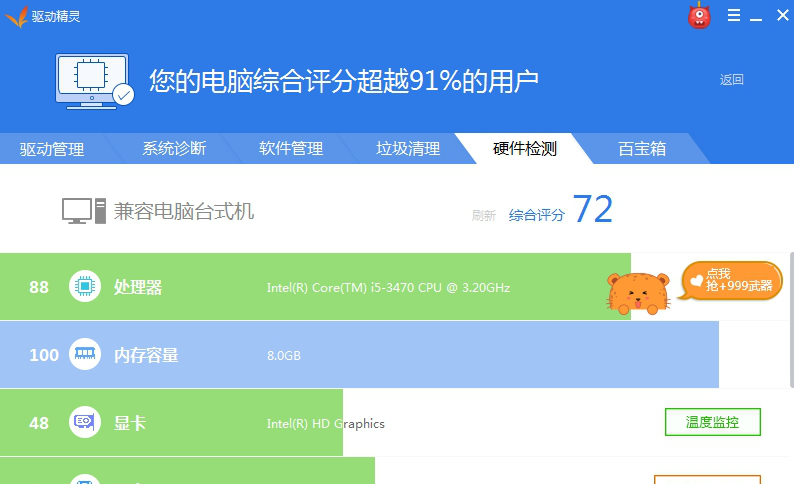Click the 处理器 CPU icon
This screenshot has width=794, height=503.
click(85, 286)
